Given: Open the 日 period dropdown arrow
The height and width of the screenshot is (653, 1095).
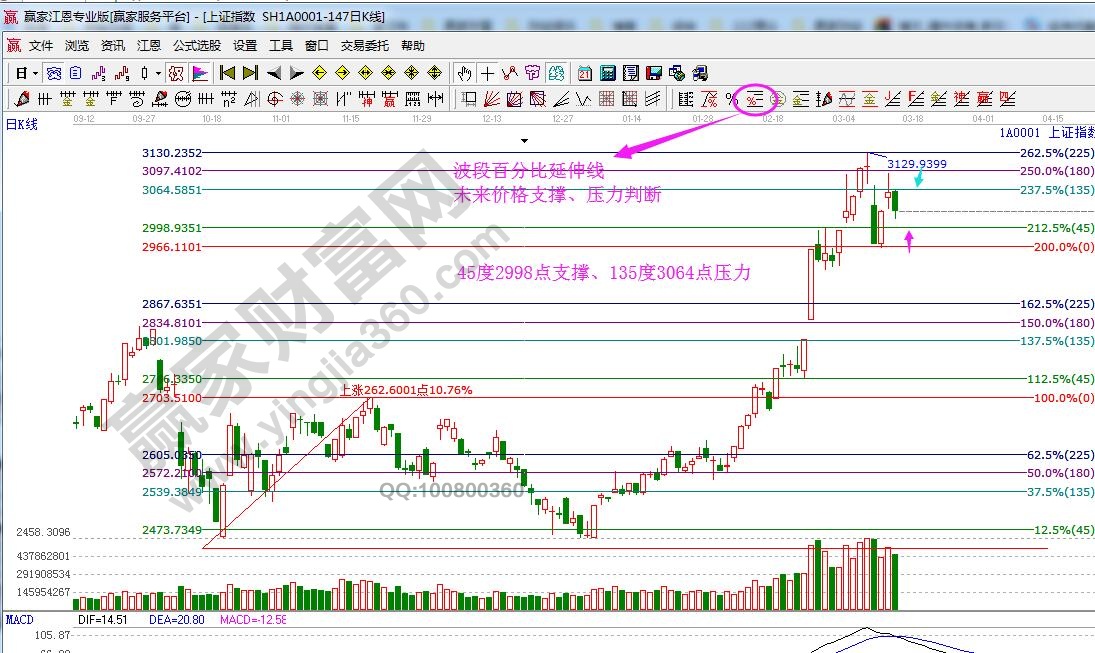Looking at the screenshot, I should pos(36,73).
